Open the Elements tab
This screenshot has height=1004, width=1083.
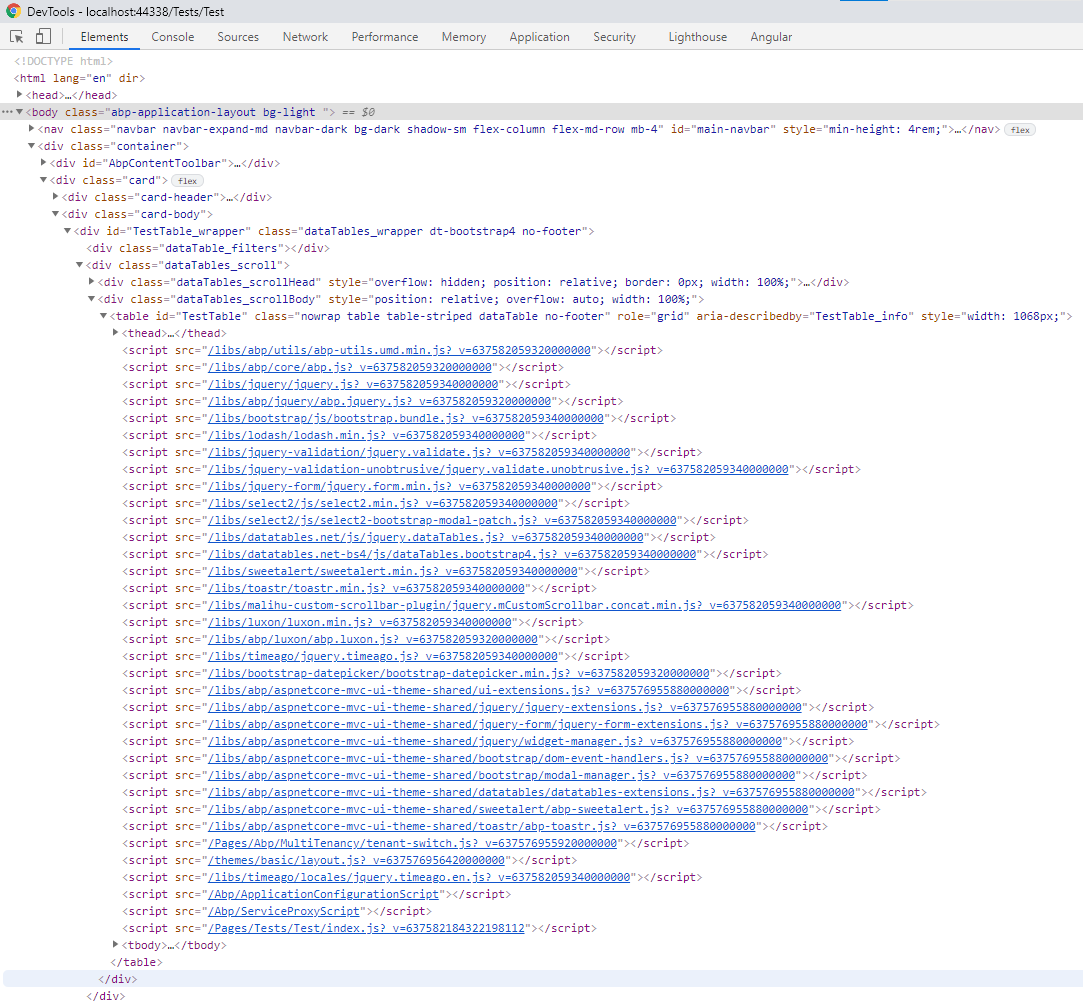pos(104,37)
